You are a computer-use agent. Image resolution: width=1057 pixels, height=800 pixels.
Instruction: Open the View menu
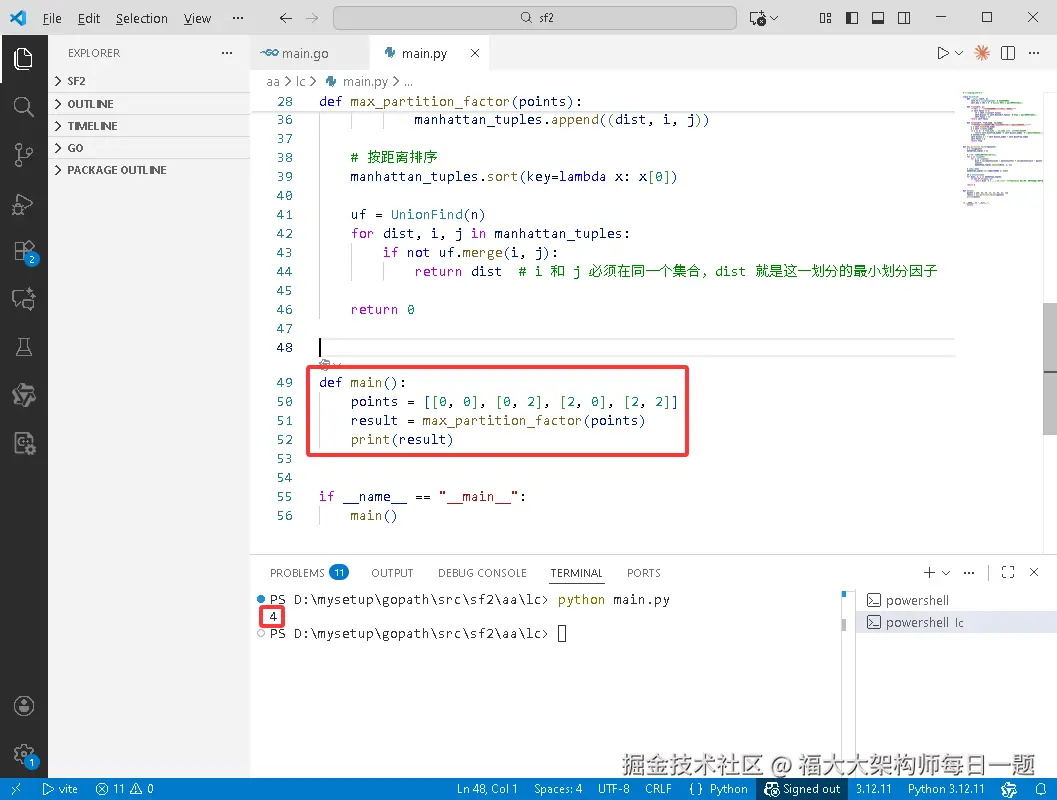198,18
